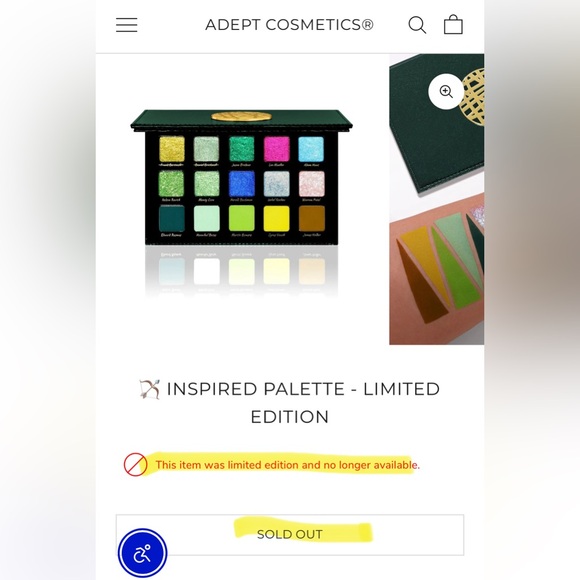
Task: Click the SOLD OUT button
Action: pyautogui.click(x=290, y=535)
